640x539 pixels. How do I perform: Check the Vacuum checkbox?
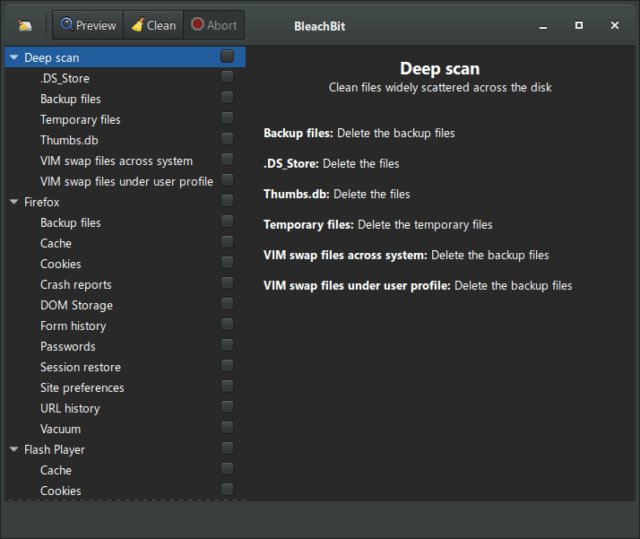[227, 427]
